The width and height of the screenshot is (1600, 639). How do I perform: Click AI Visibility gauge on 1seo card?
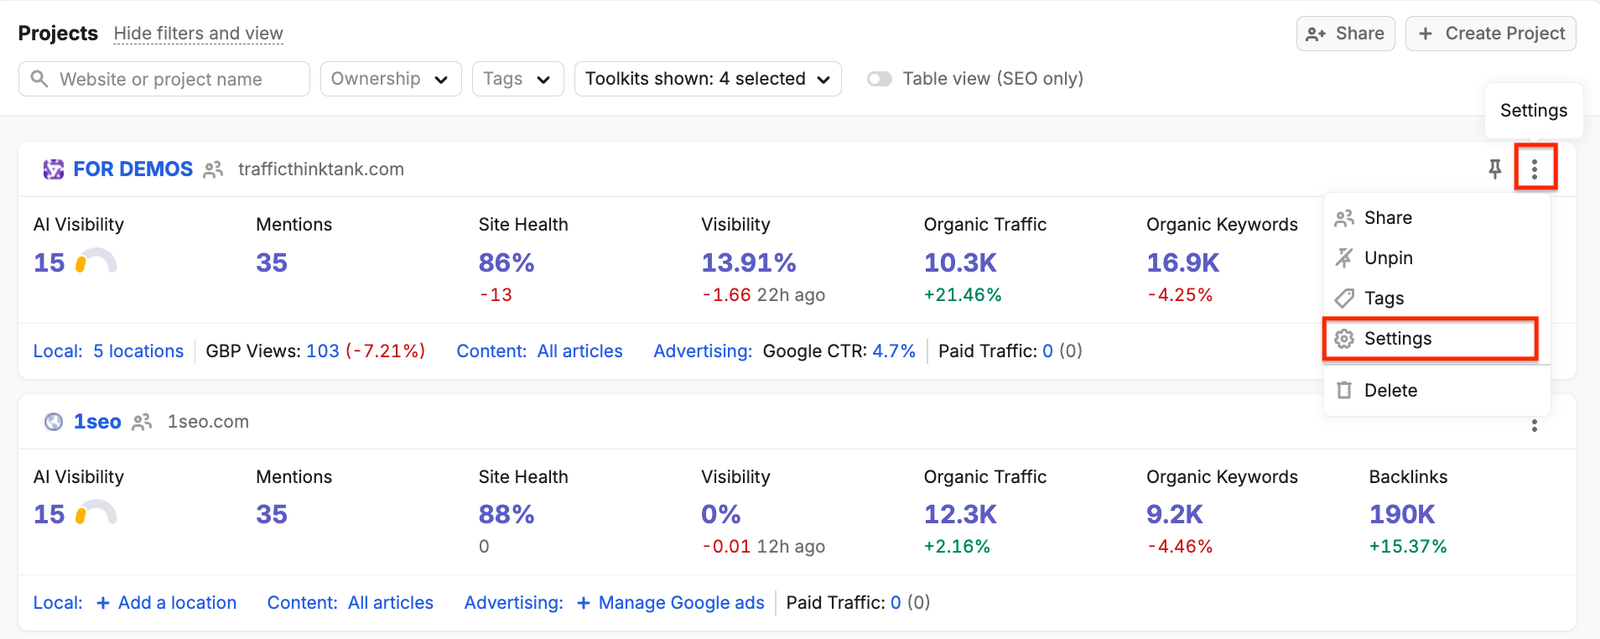(96, 514)
